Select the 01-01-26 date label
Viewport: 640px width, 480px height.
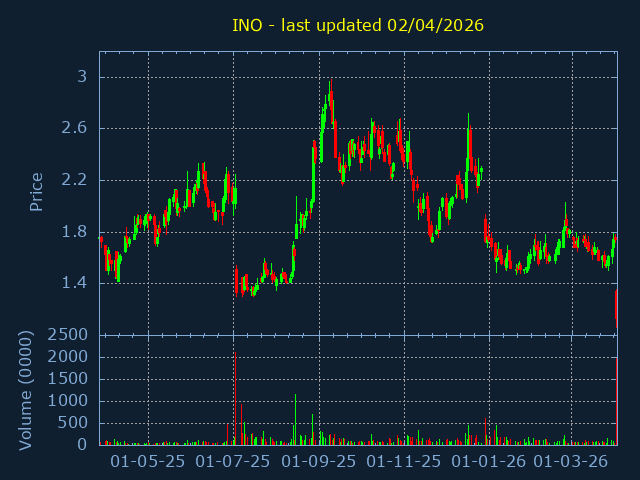pyautogui.click(x=489, y=462)
